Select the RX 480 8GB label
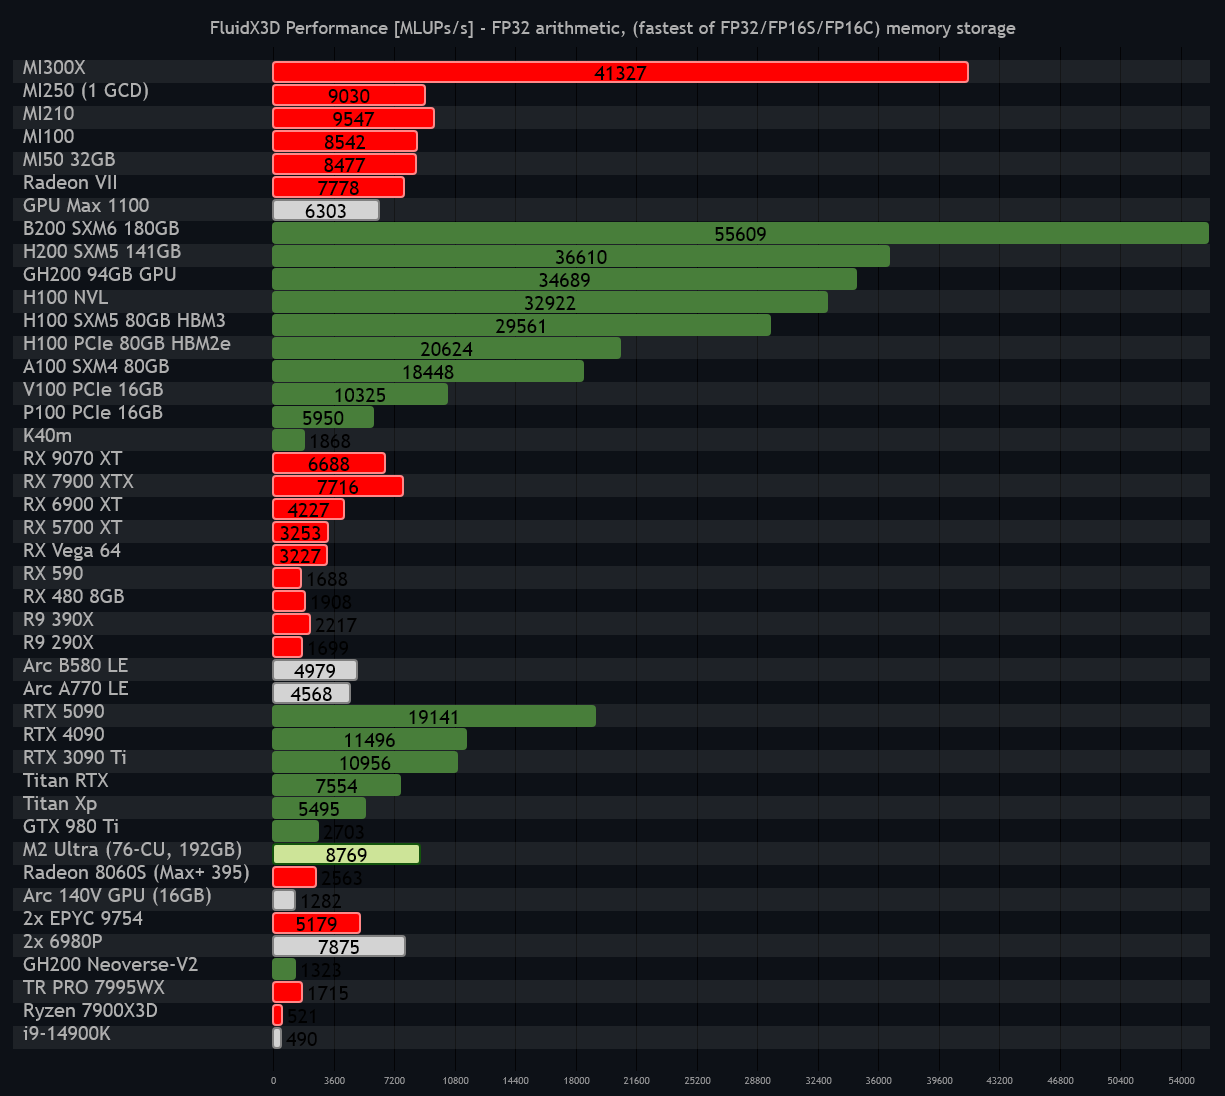Image resolution: width=1225 pixels, height=1096 pixels. click(x=74, y=597)
